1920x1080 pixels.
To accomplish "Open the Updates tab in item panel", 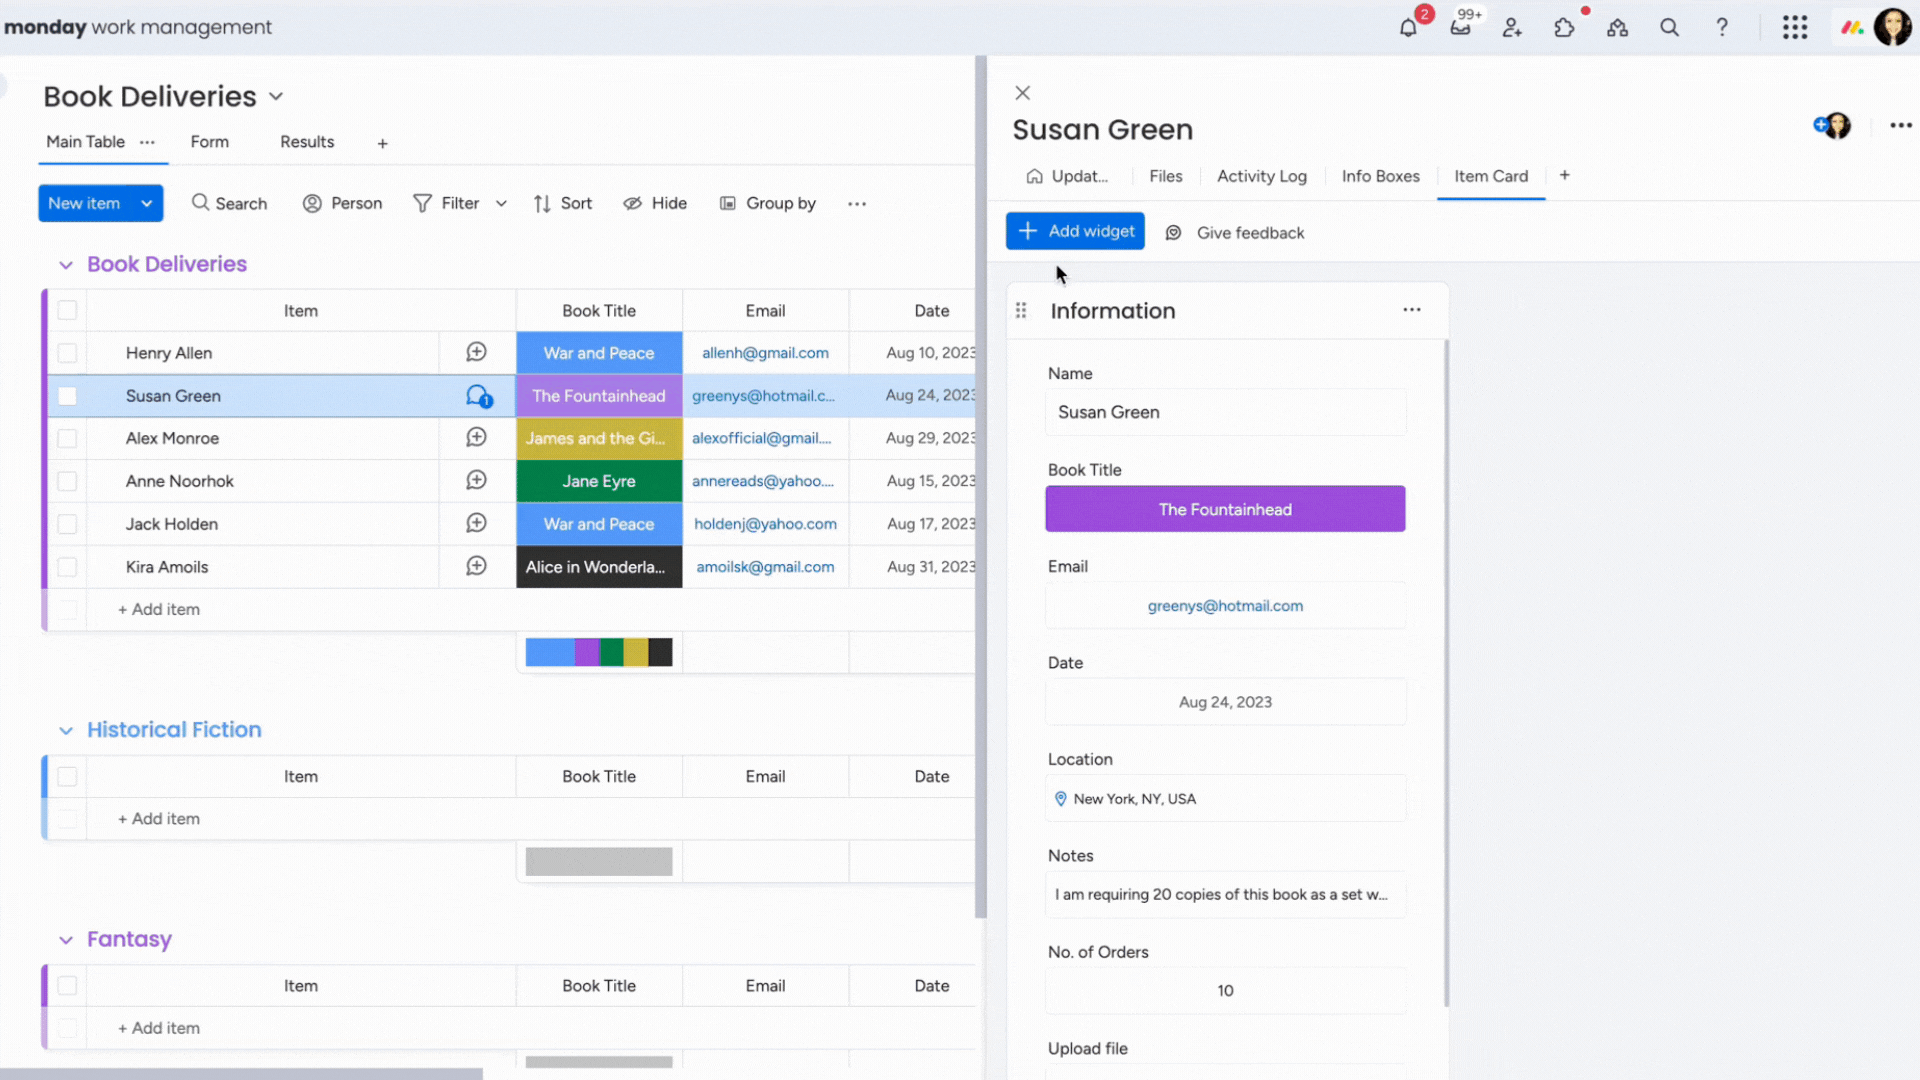I will click(1067, 176).
